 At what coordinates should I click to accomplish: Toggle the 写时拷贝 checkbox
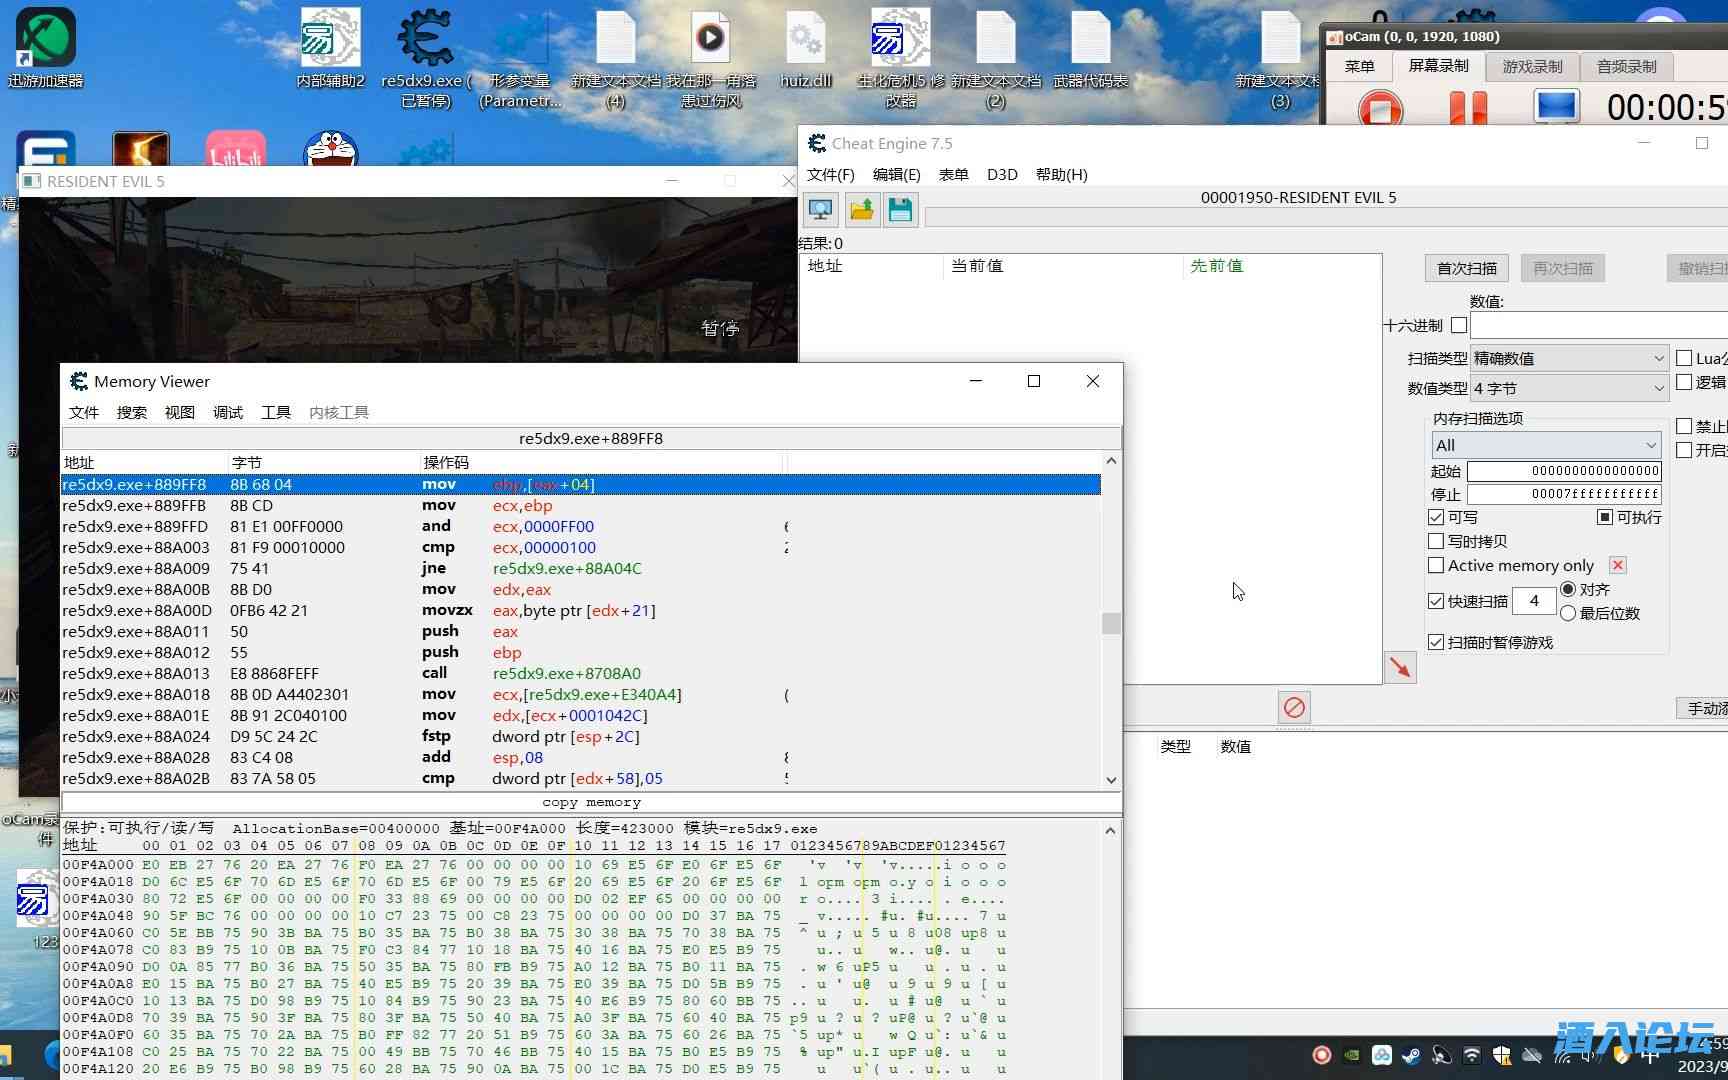[1436, 541]
